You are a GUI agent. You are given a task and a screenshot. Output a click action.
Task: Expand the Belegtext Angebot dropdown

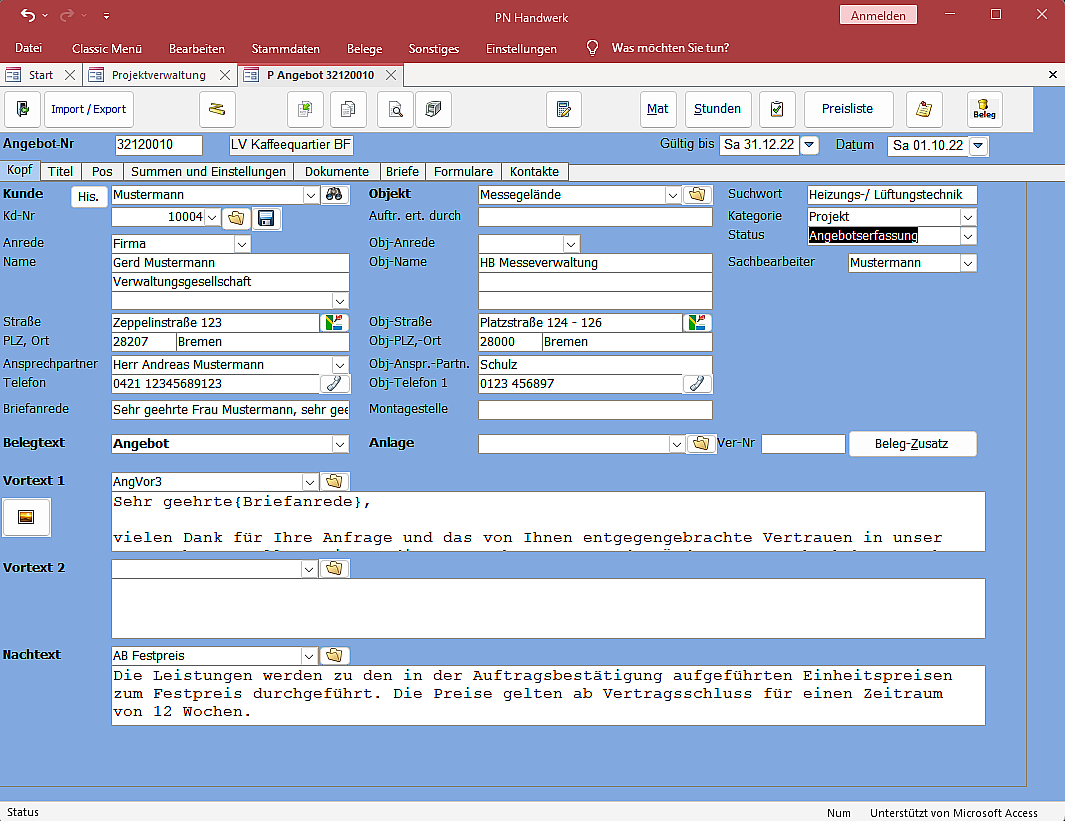[x=340, y=444]
